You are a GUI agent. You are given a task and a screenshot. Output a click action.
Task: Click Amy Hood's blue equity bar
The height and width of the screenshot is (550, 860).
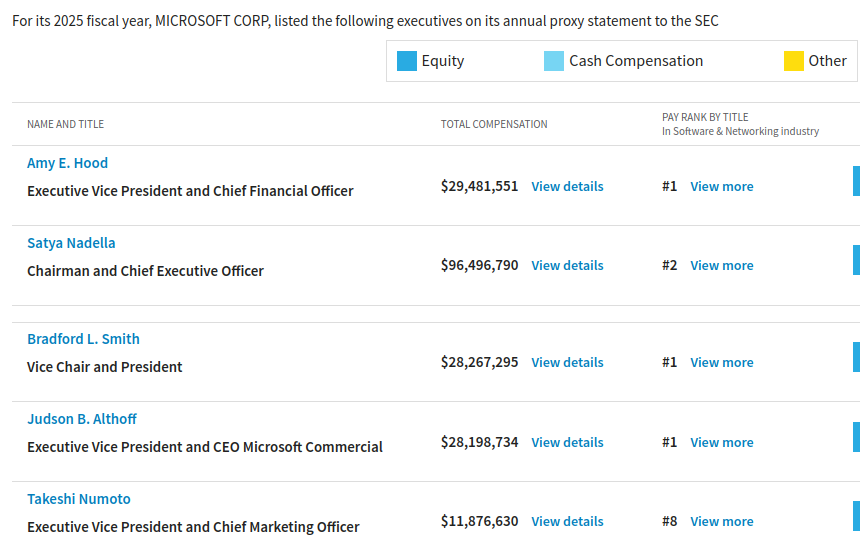[856, 181]
